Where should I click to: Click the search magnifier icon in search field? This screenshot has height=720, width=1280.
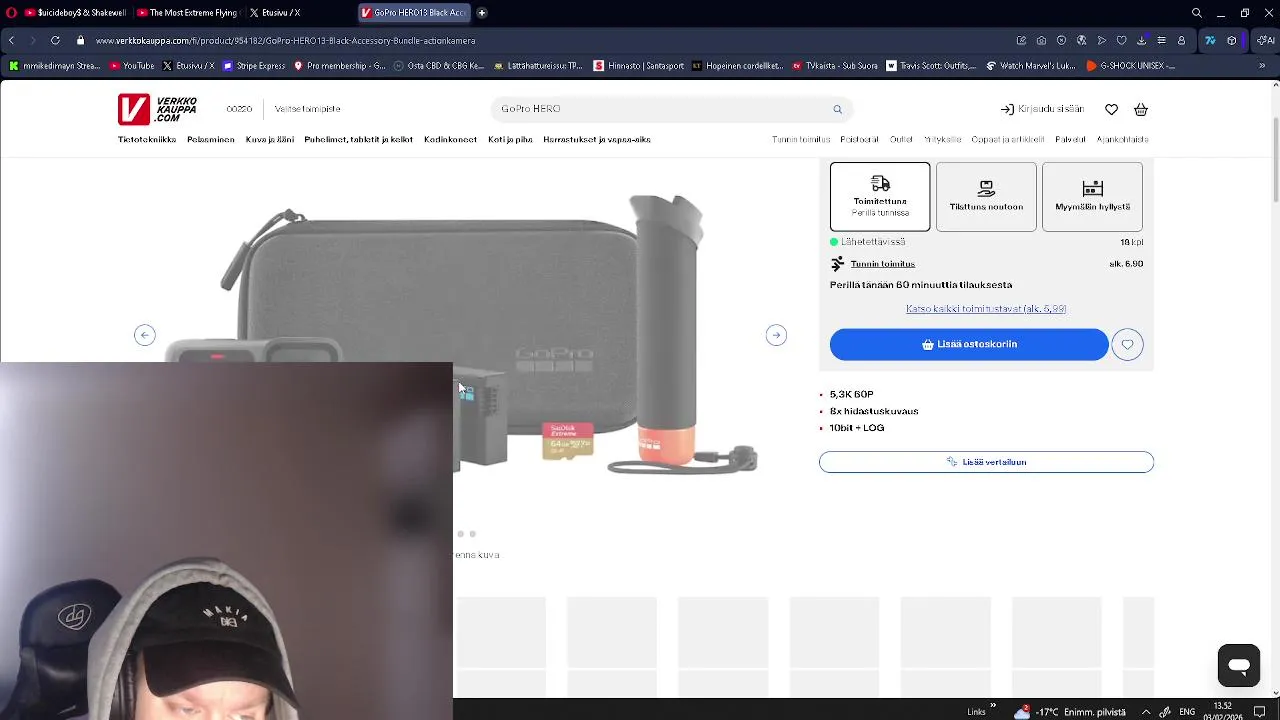click(x=837, y=109)
